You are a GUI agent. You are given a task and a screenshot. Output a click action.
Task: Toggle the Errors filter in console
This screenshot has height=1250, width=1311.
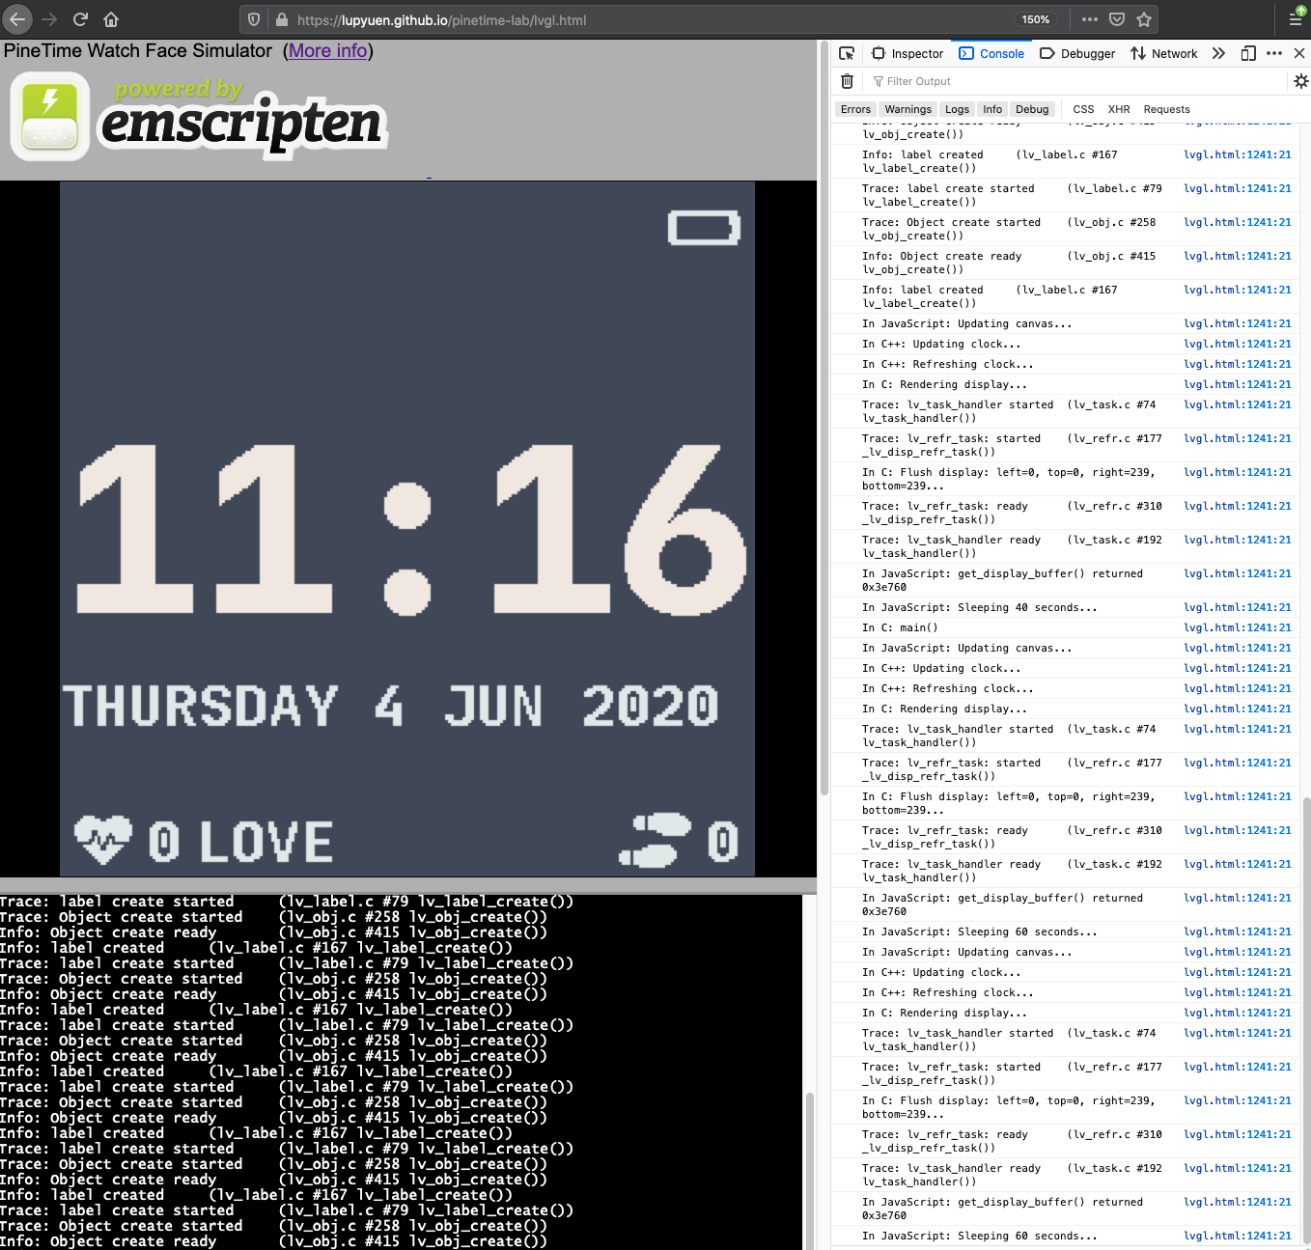click(855, 109)
